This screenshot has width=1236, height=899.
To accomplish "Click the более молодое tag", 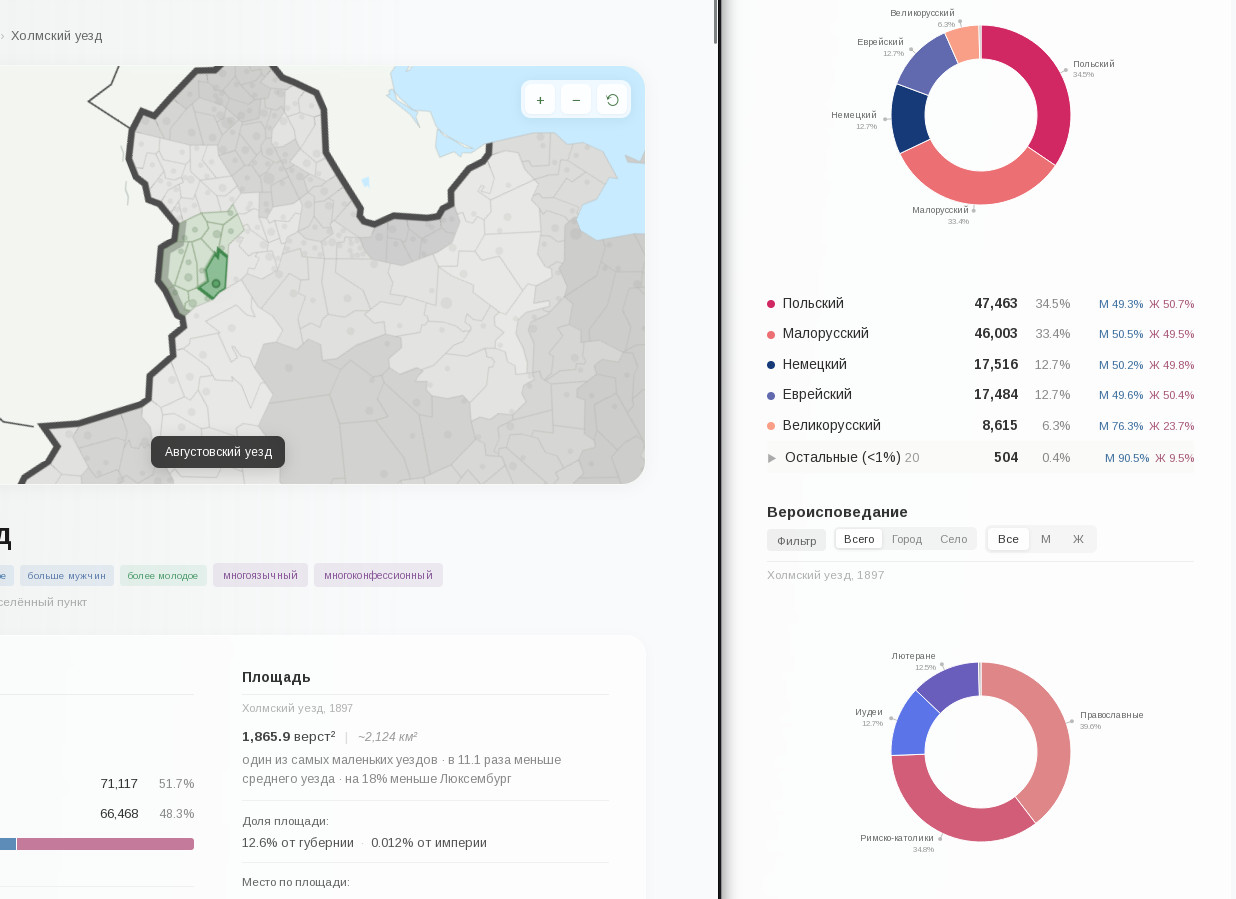I will tap(163, 575).
